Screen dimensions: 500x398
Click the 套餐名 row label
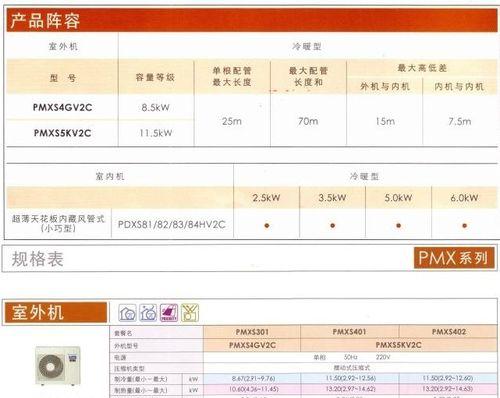point(123,333)
